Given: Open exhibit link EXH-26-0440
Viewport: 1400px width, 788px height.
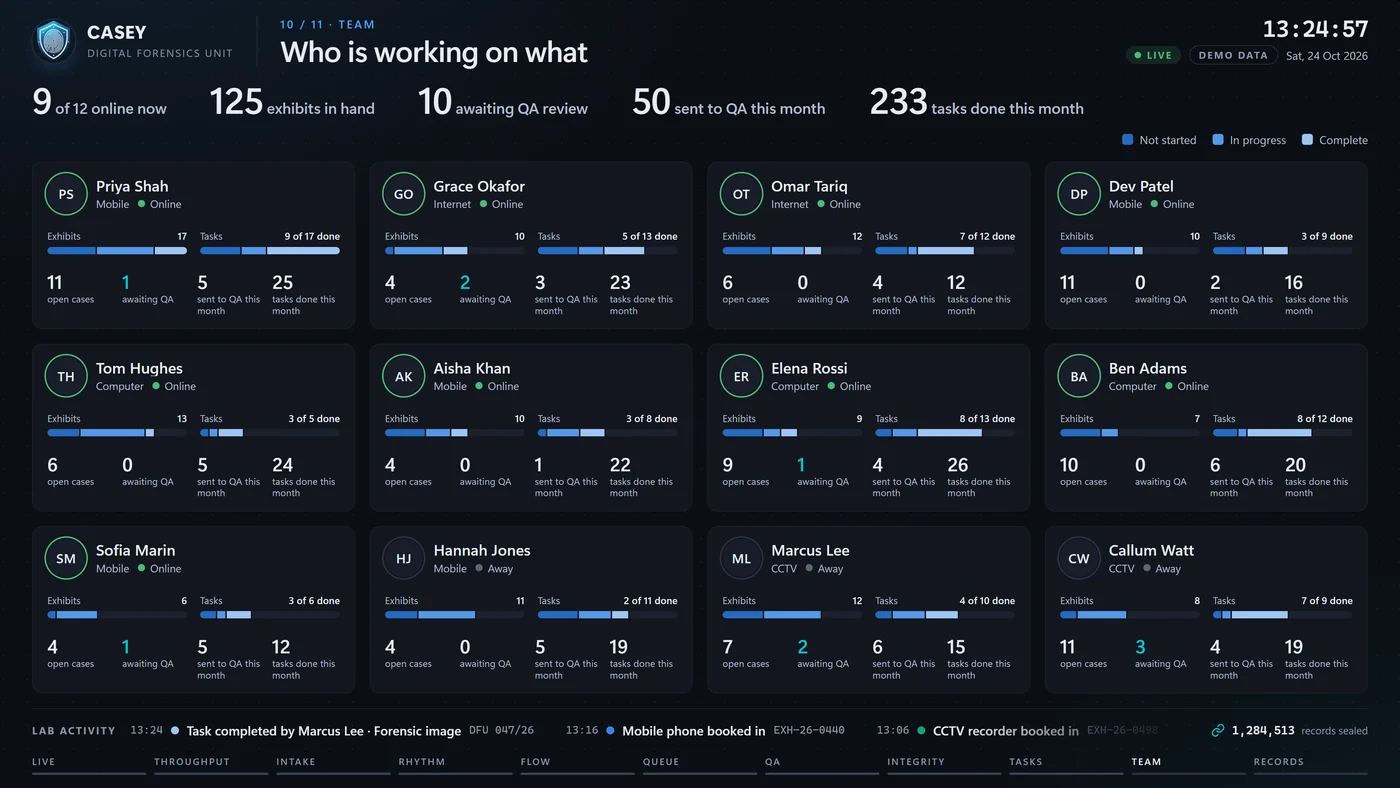Looking at the screenshot, I should [x=807, y=731].
